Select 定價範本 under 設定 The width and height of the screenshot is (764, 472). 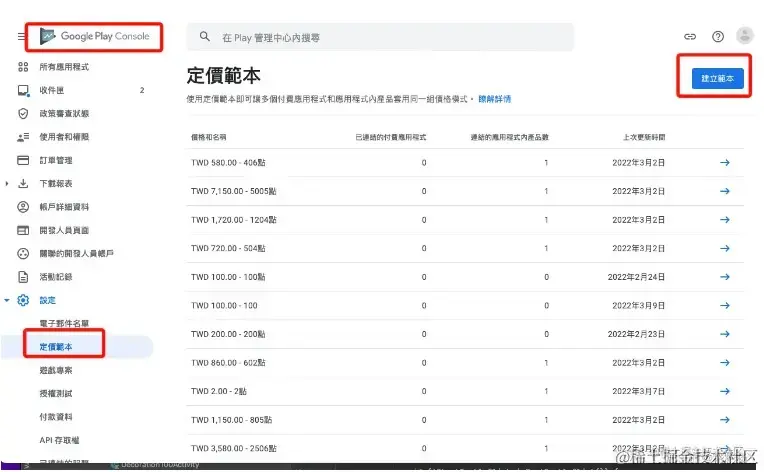pyautogui.click(x=56, y=347)
